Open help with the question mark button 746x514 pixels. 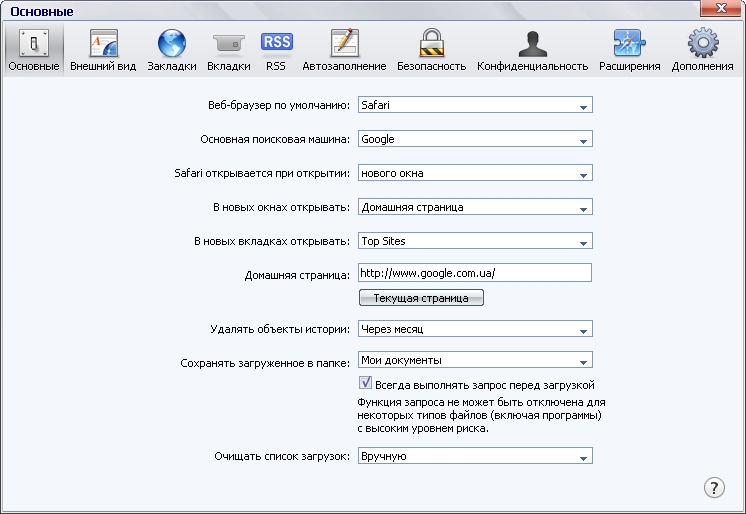tap(714, 487)
